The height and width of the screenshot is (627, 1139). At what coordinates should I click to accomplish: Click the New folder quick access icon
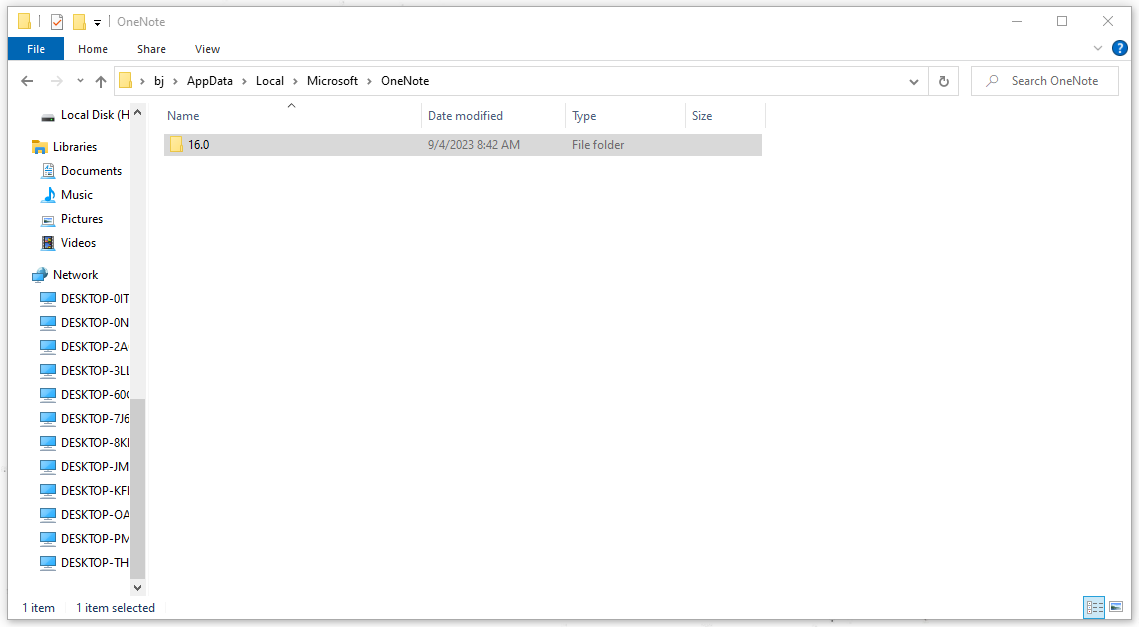(79, 22)
